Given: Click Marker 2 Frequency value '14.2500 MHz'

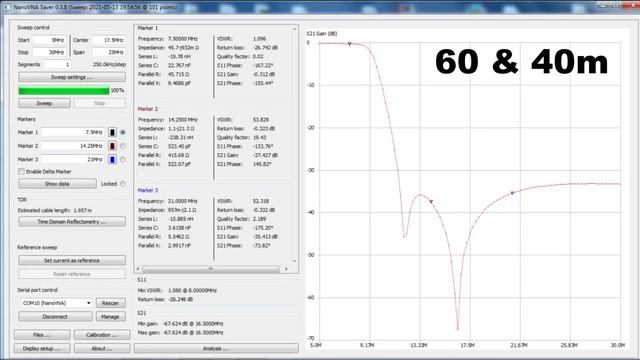Looking at the screenshot, I should [182, 120].
